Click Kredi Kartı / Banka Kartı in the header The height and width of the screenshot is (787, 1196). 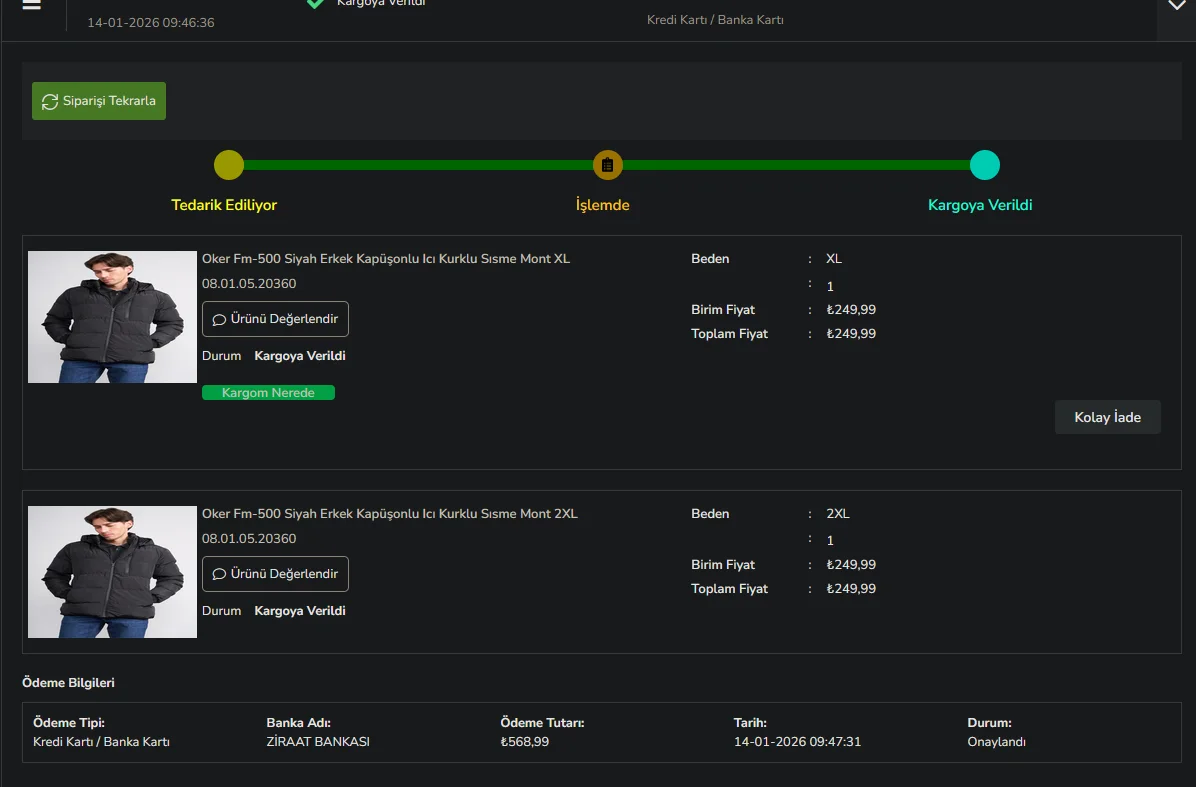(715, 20)
